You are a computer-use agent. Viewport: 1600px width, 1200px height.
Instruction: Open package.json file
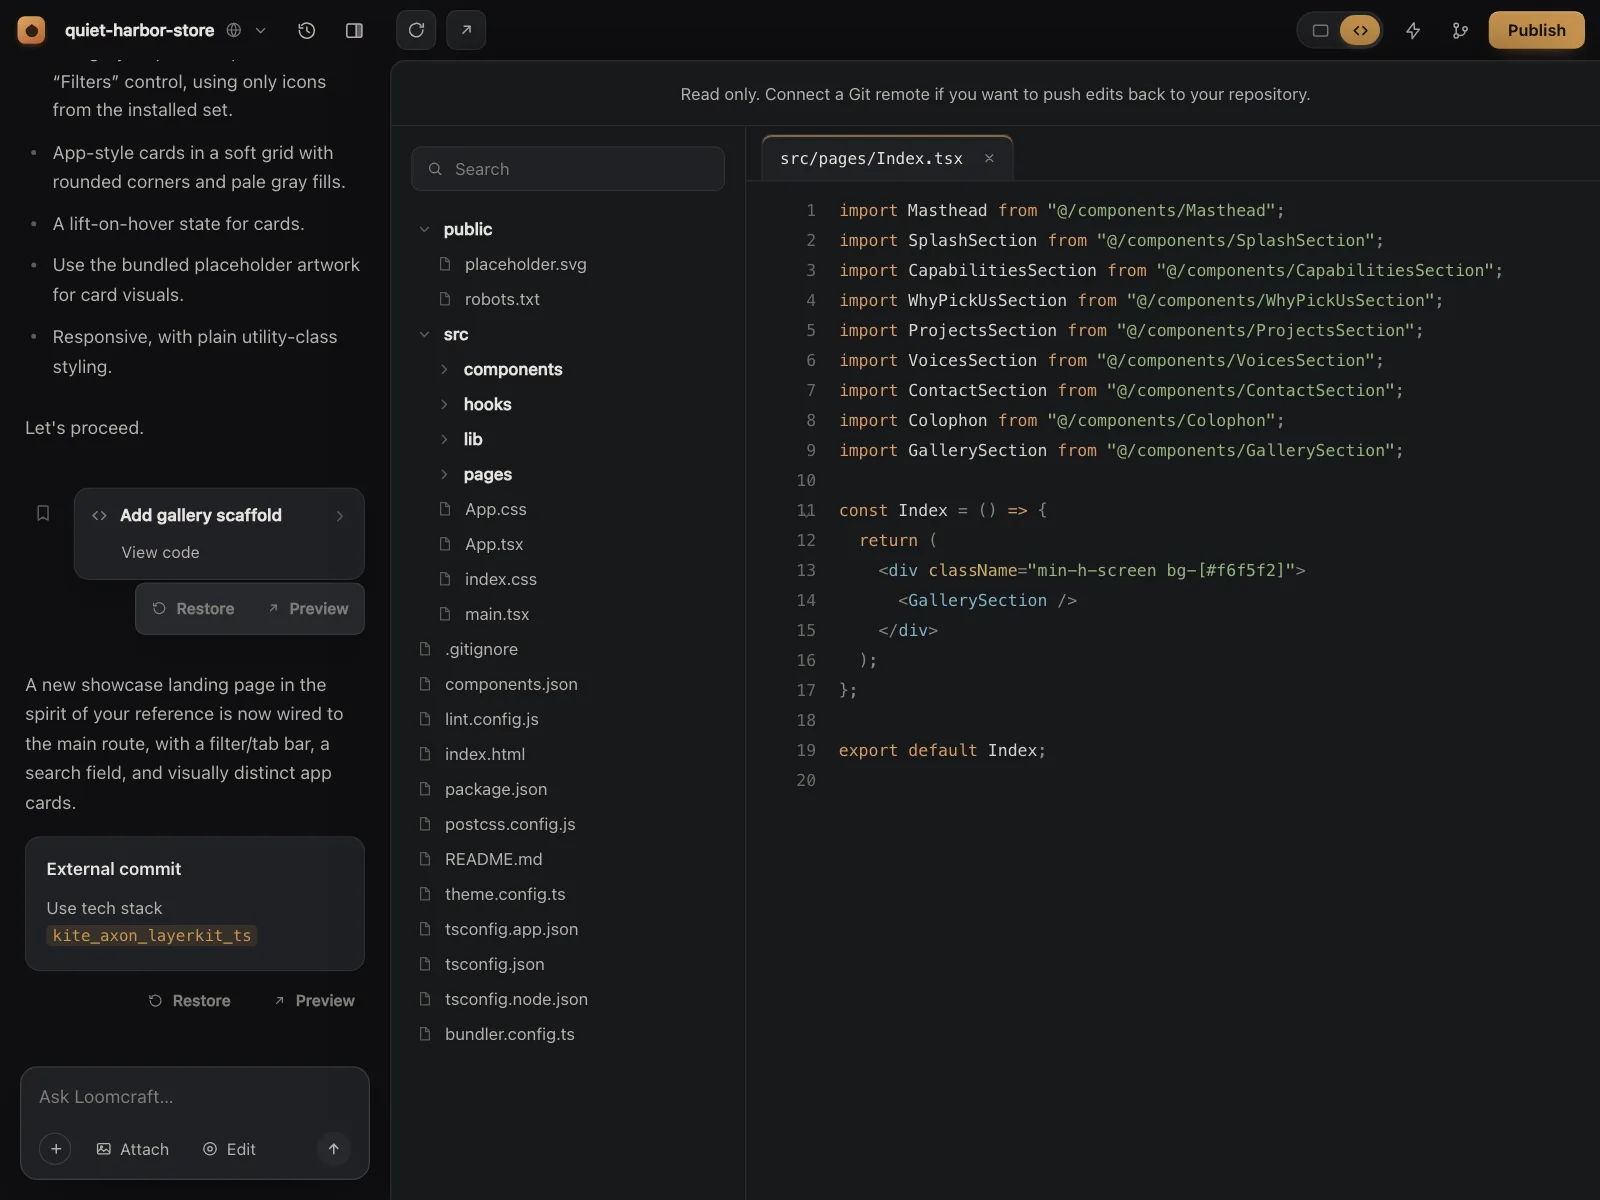click(495, 789)
